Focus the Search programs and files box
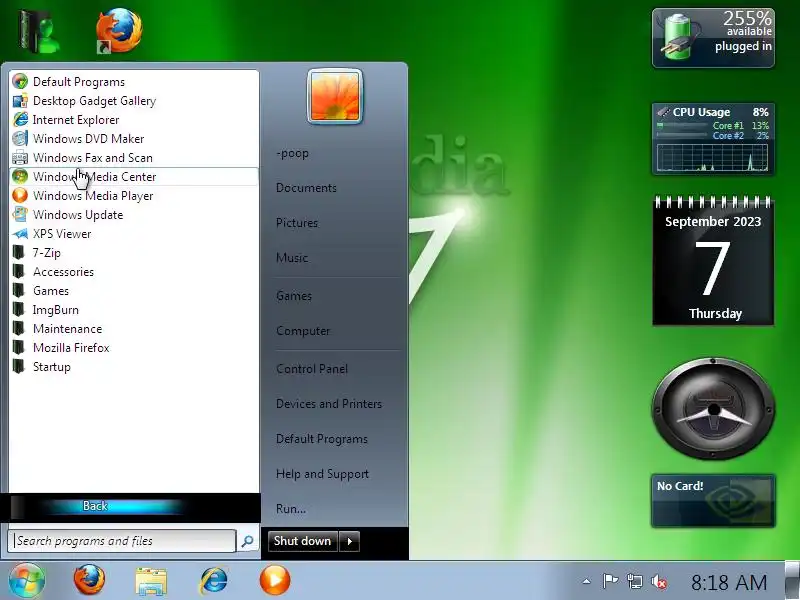This screenshot has width=800, height=600. click(x=122, y=541)
